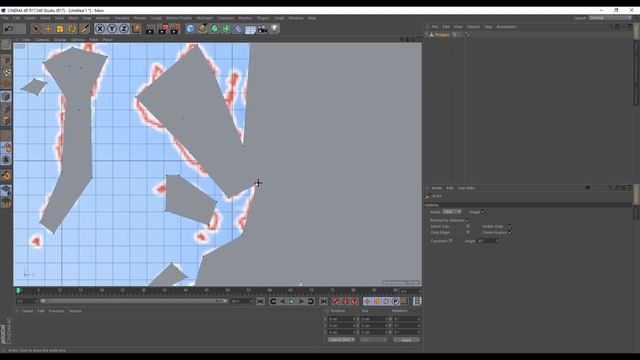Image resolution: width=640 pixels, height=360 pixels.
Task: Click the current frame field left of slider
Action: tap(27, 301)
